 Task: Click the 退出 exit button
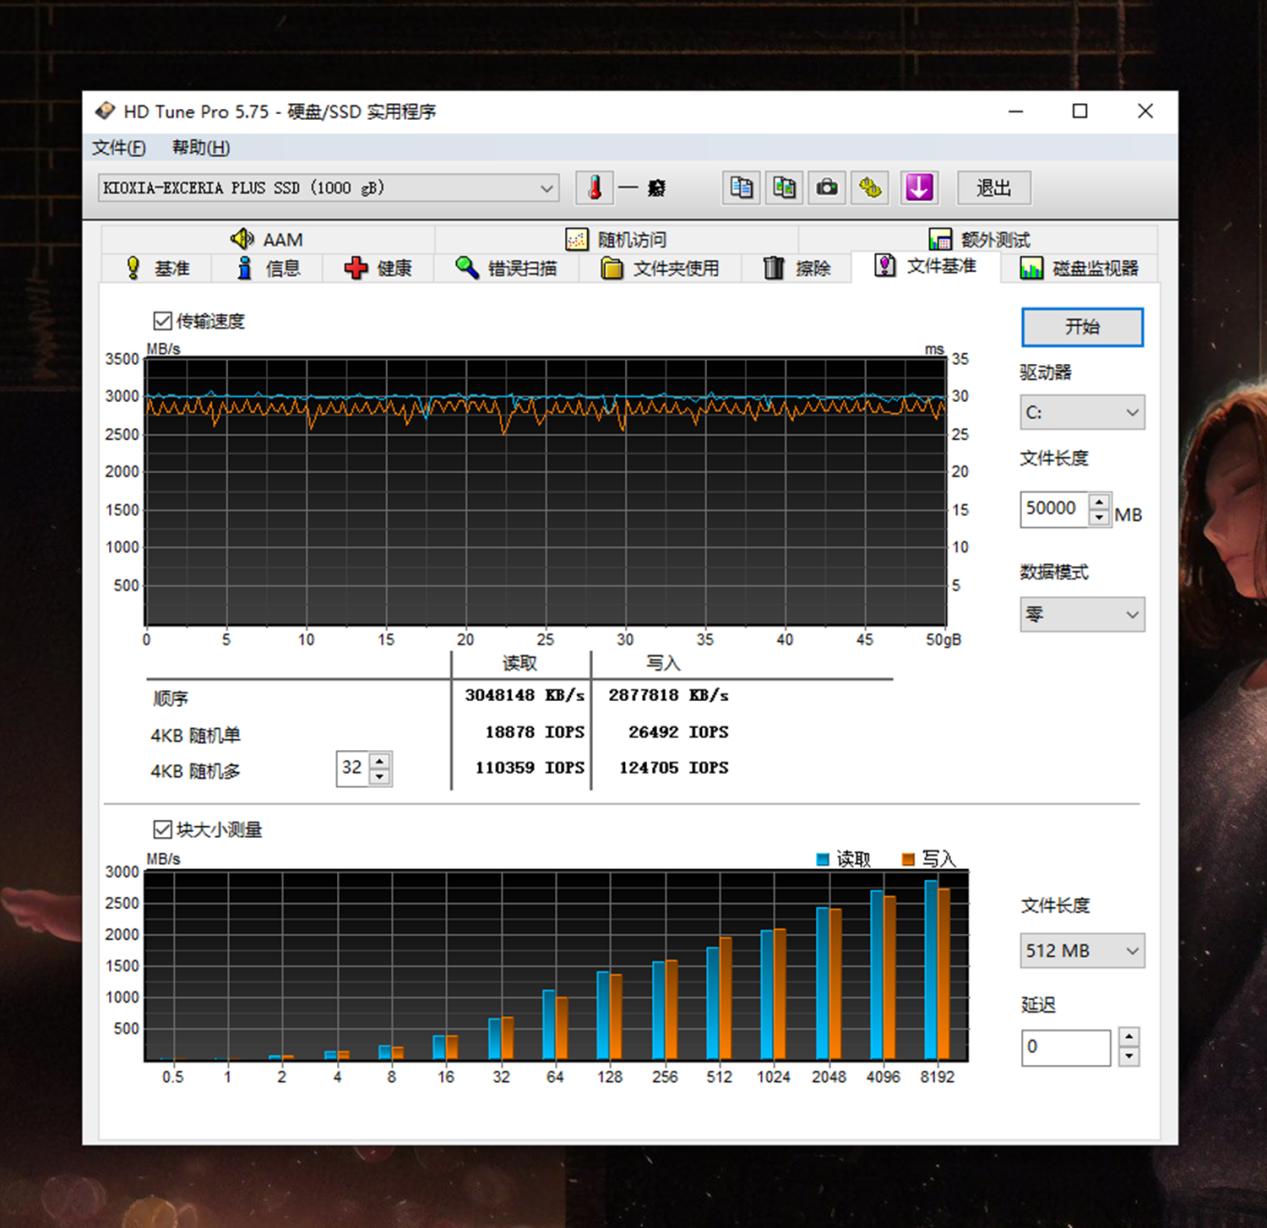(x=993, y=188)
